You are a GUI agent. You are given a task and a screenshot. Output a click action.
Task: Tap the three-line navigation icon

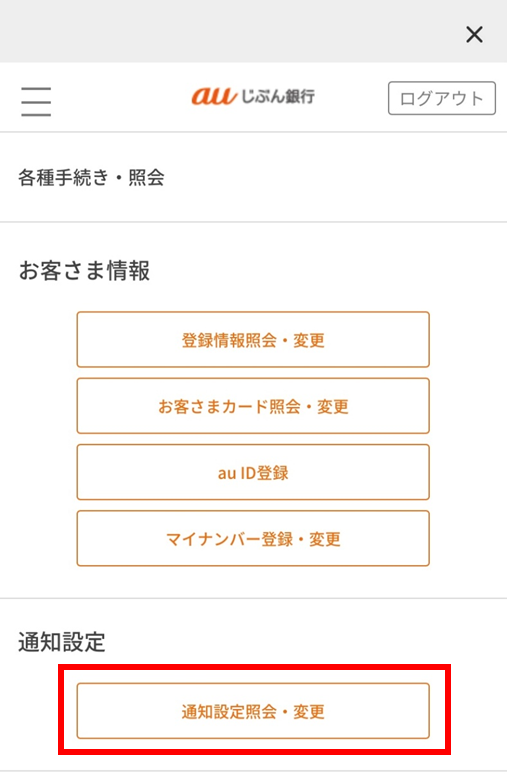coord(36,101)
